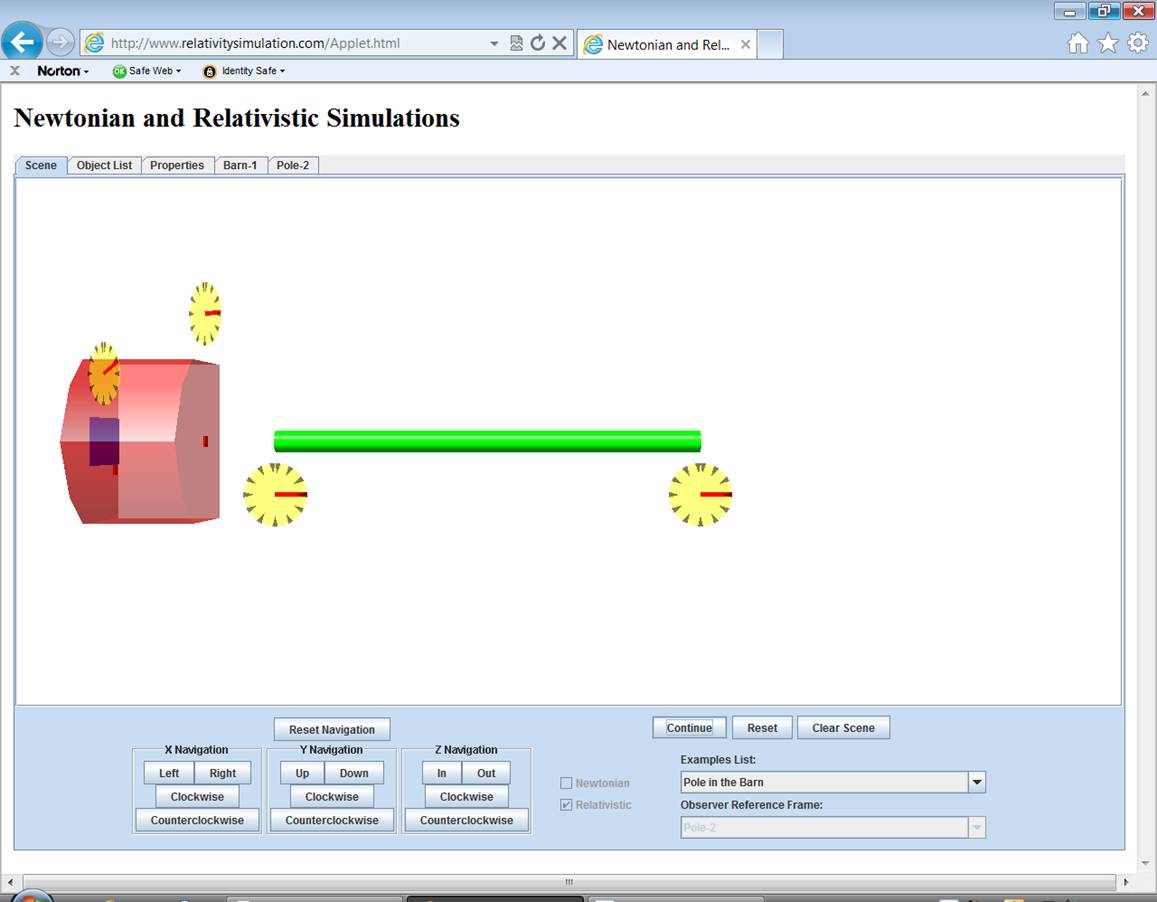Click the horizontal scrollbar at the bottom
The image size is (1157, 902).
[568, 882]
